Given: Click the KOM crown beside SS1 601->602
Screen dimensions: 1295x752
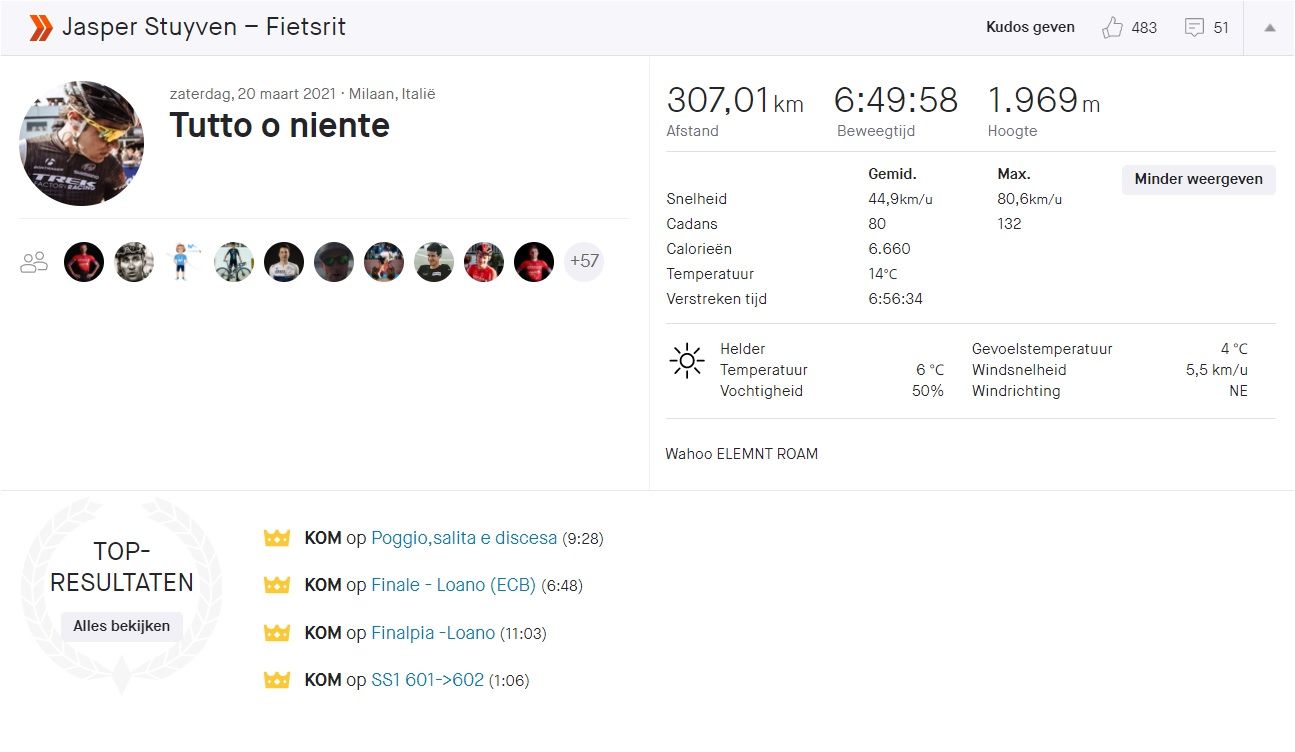Looking at the screenshot, I should [277, 680].
